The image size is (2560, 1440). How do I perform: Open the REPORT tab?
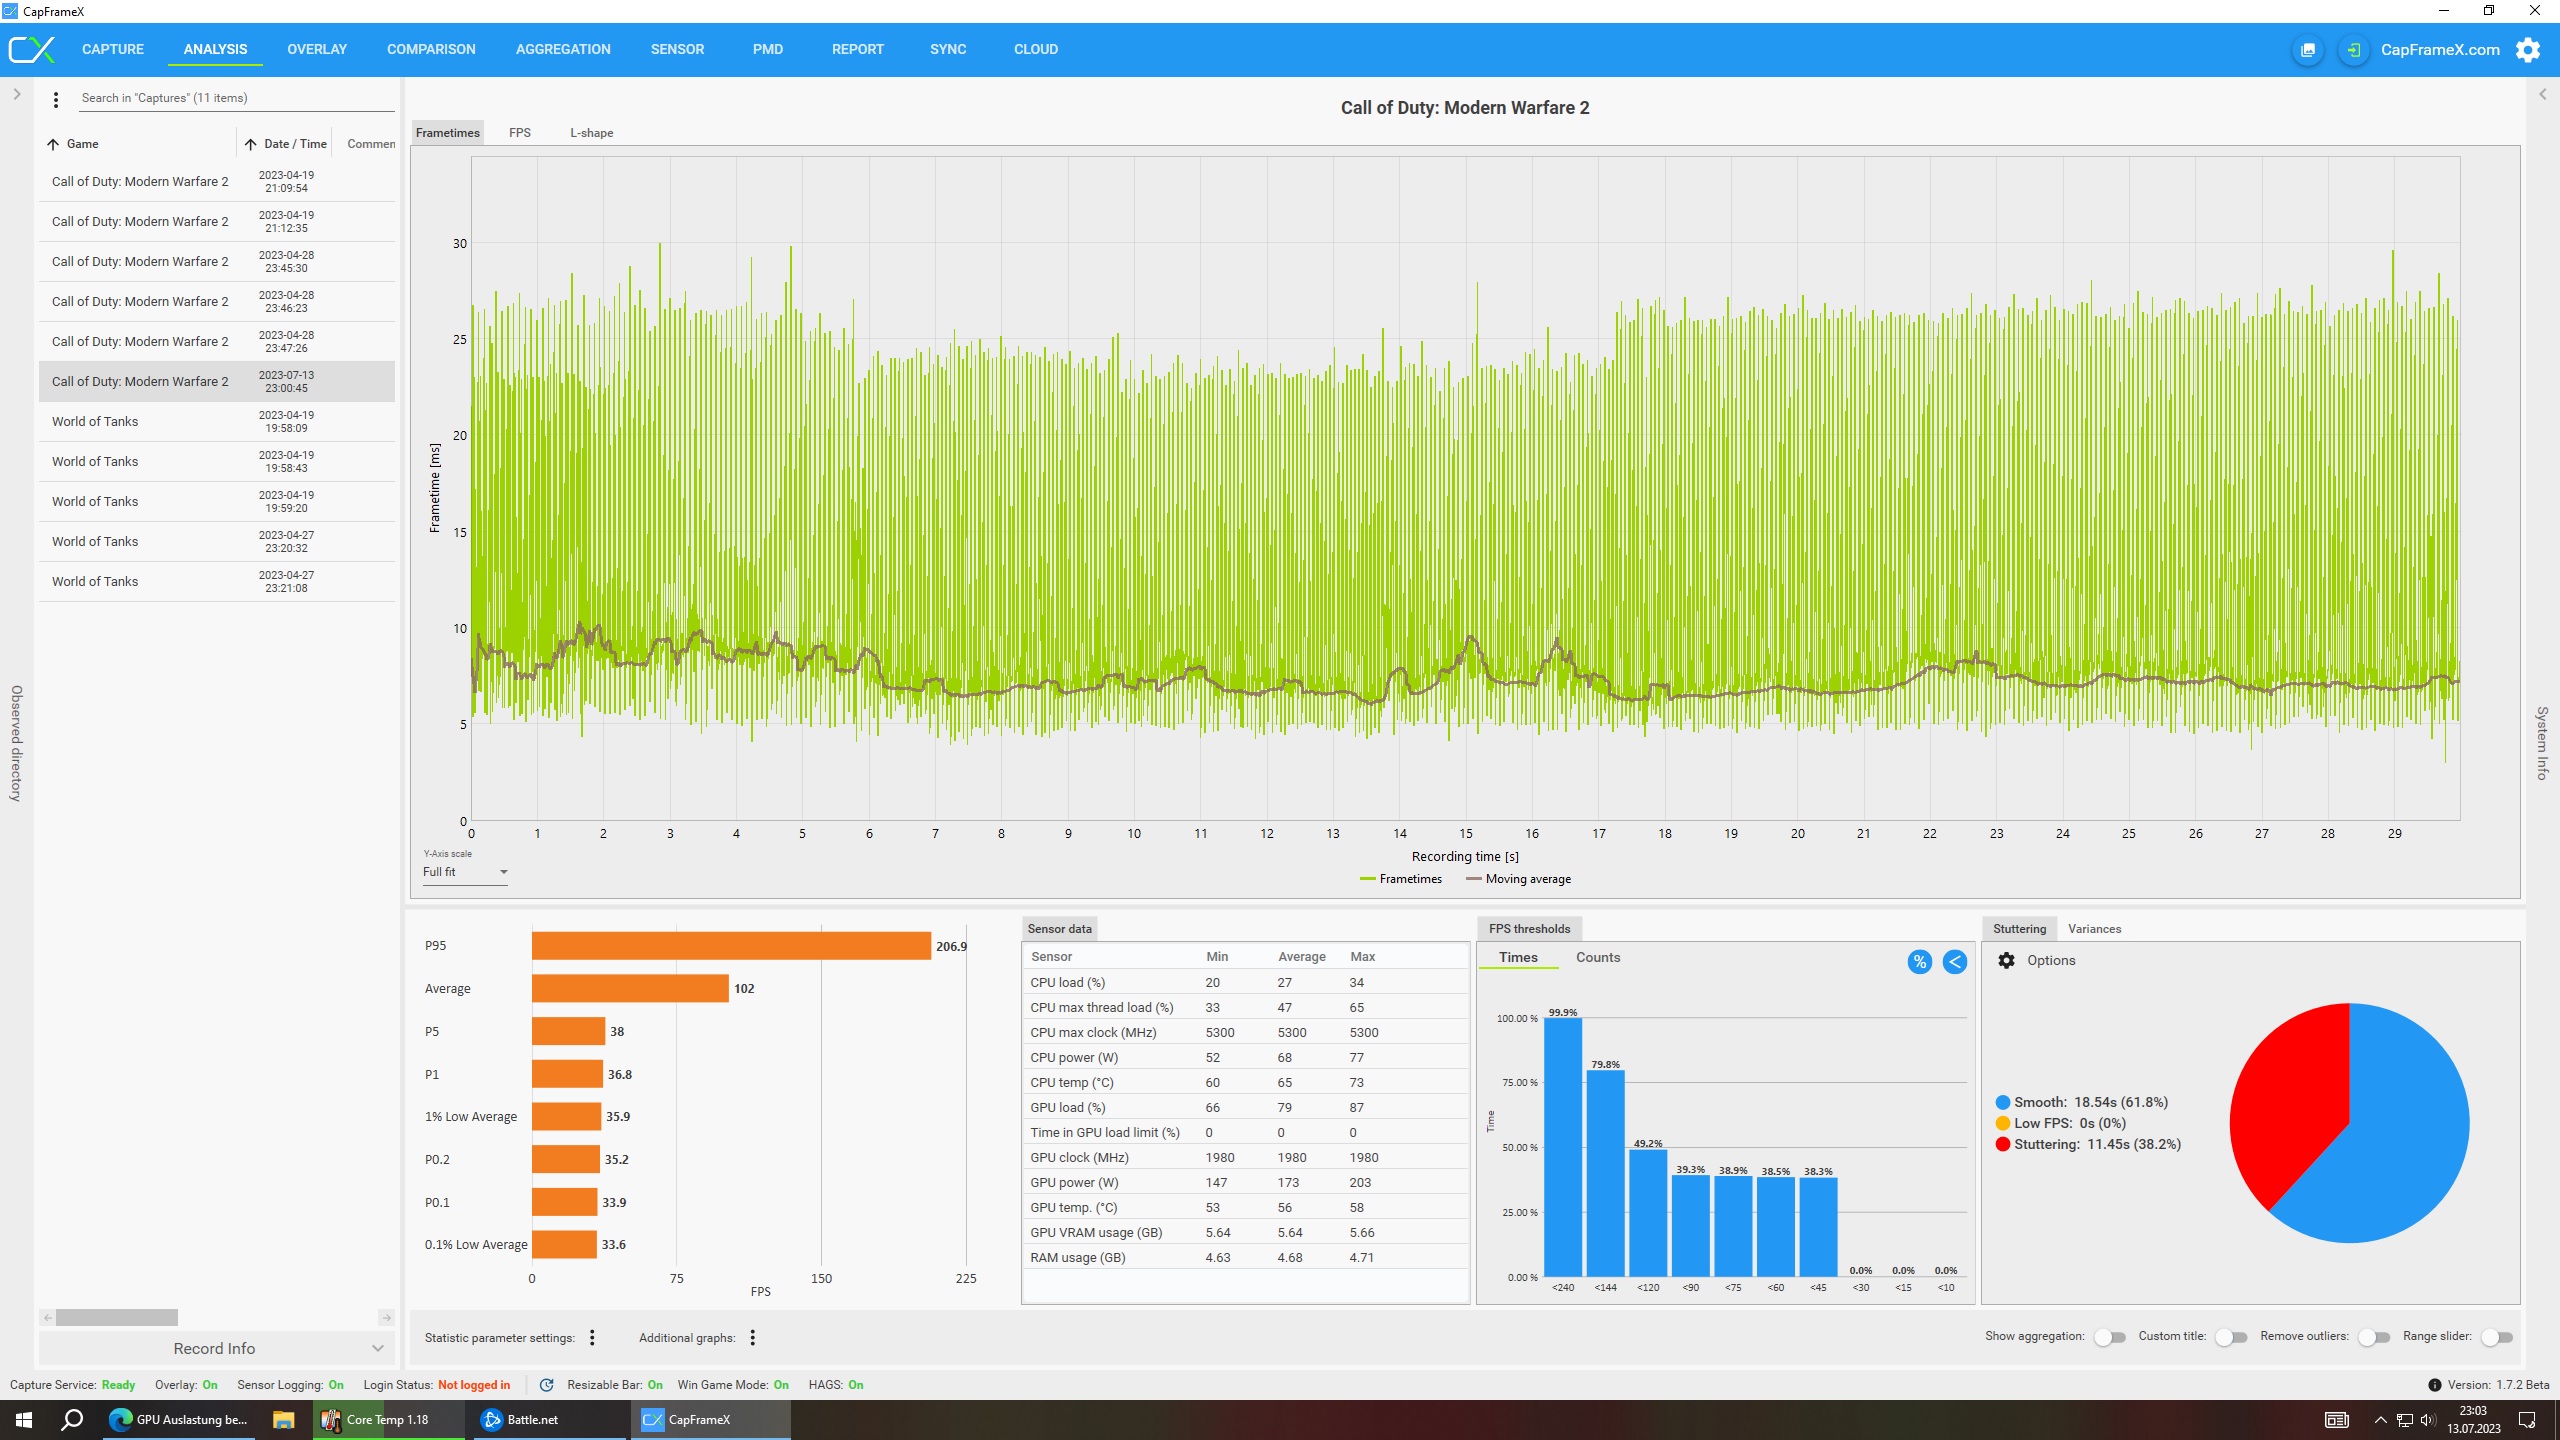click(x=858, y=49)
